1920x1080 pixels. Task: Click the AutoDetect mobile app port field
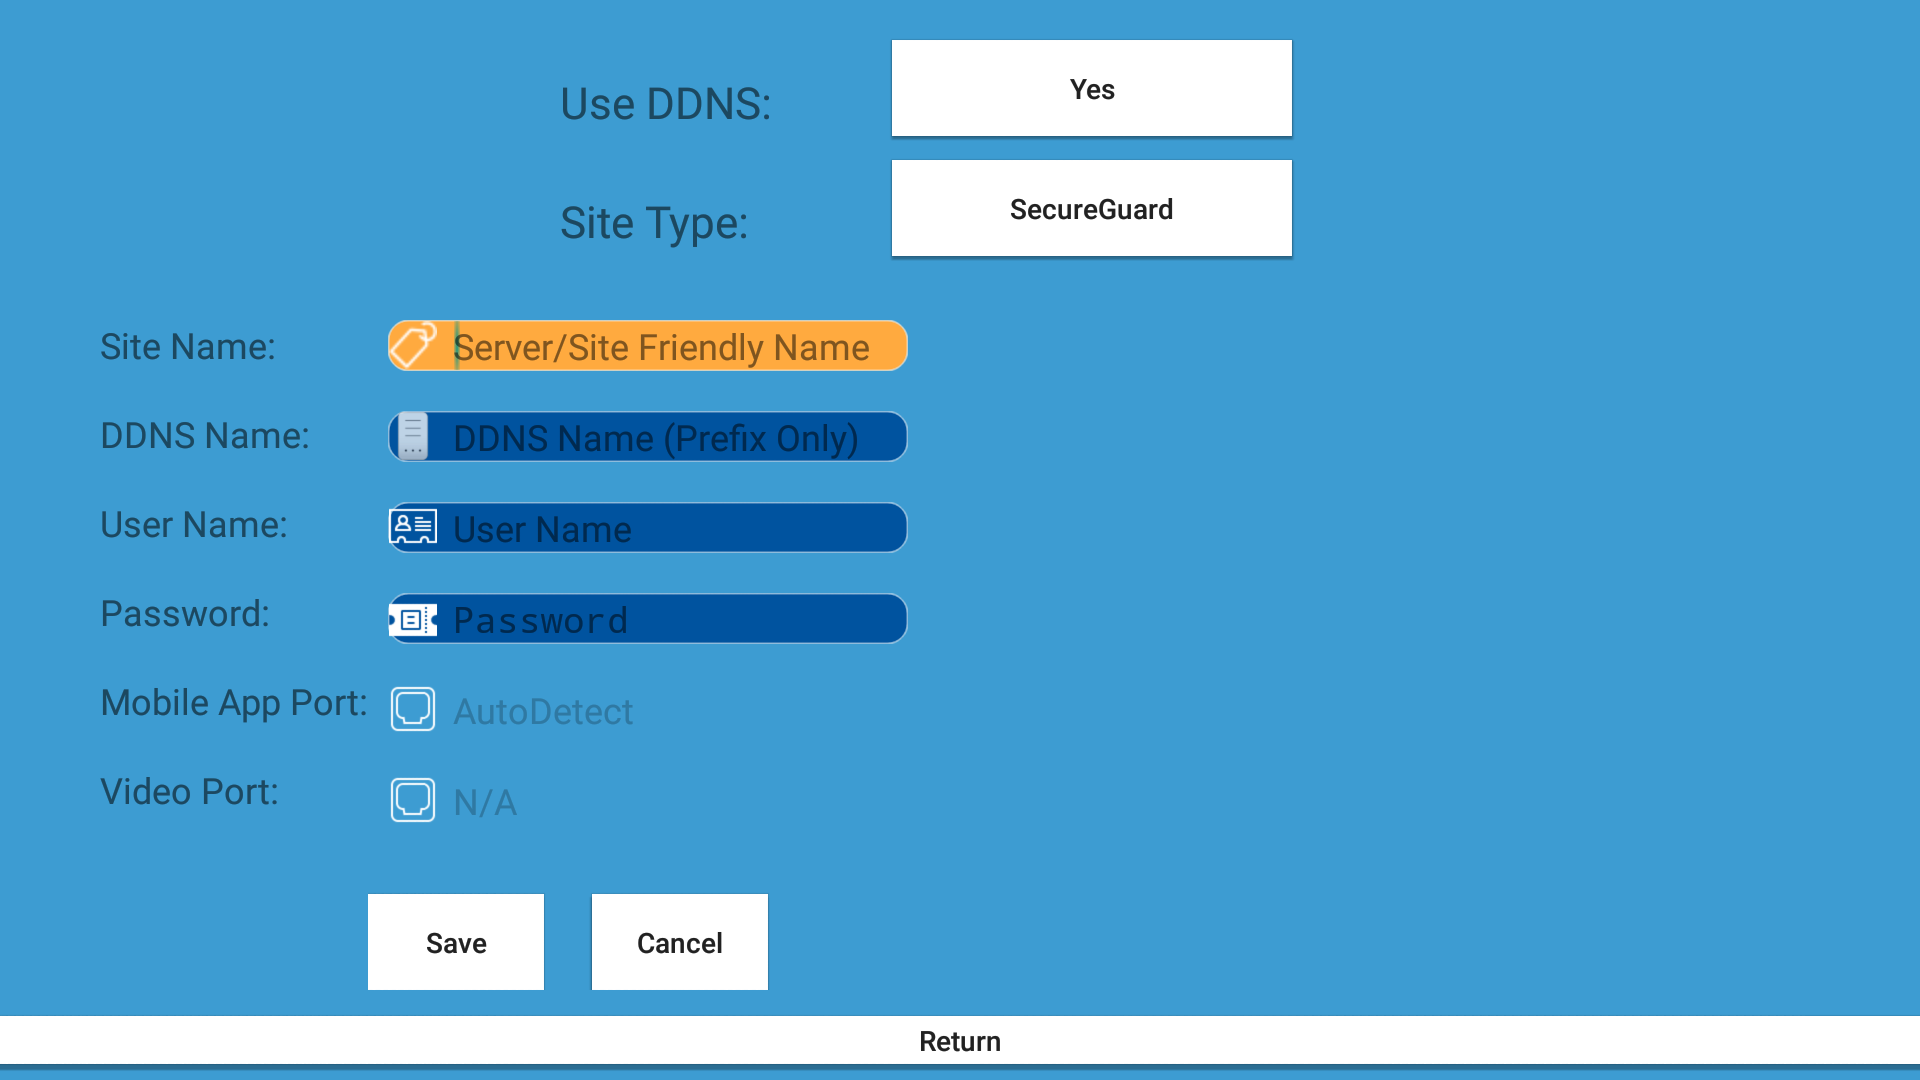544,711
